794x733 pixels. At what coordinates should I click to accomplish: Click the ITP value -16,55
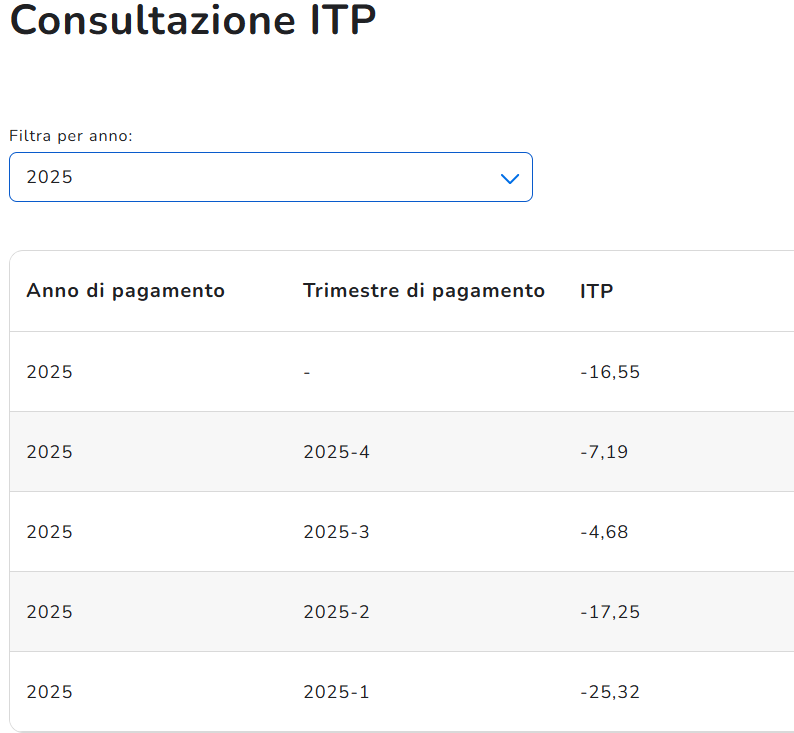click(610, 372)
